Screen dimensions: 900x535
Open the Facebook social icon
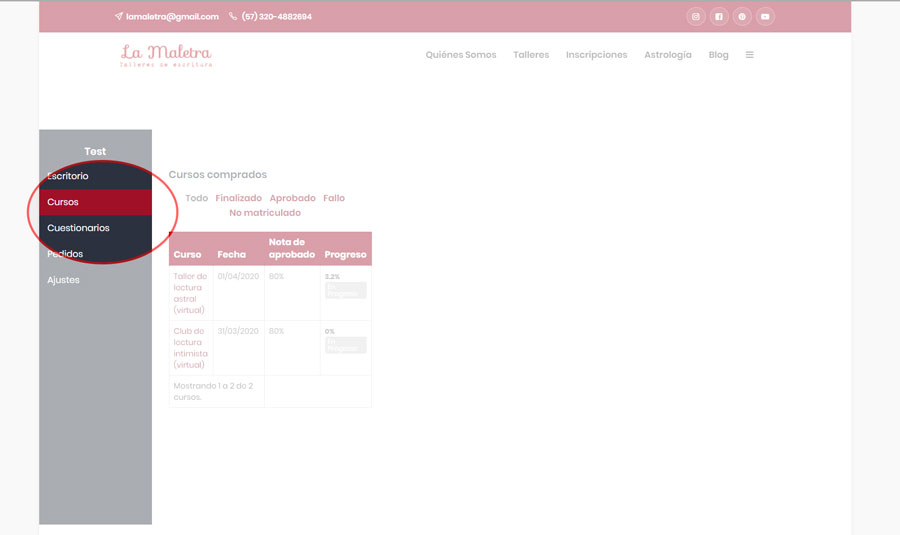coord(719,17)
